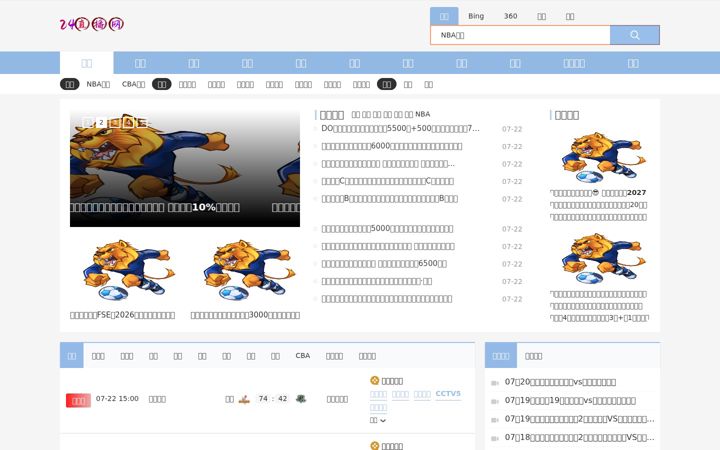Select the CBA tab in the match schedule
Screen dimensions: 720x450
click(x=303, y=355)
